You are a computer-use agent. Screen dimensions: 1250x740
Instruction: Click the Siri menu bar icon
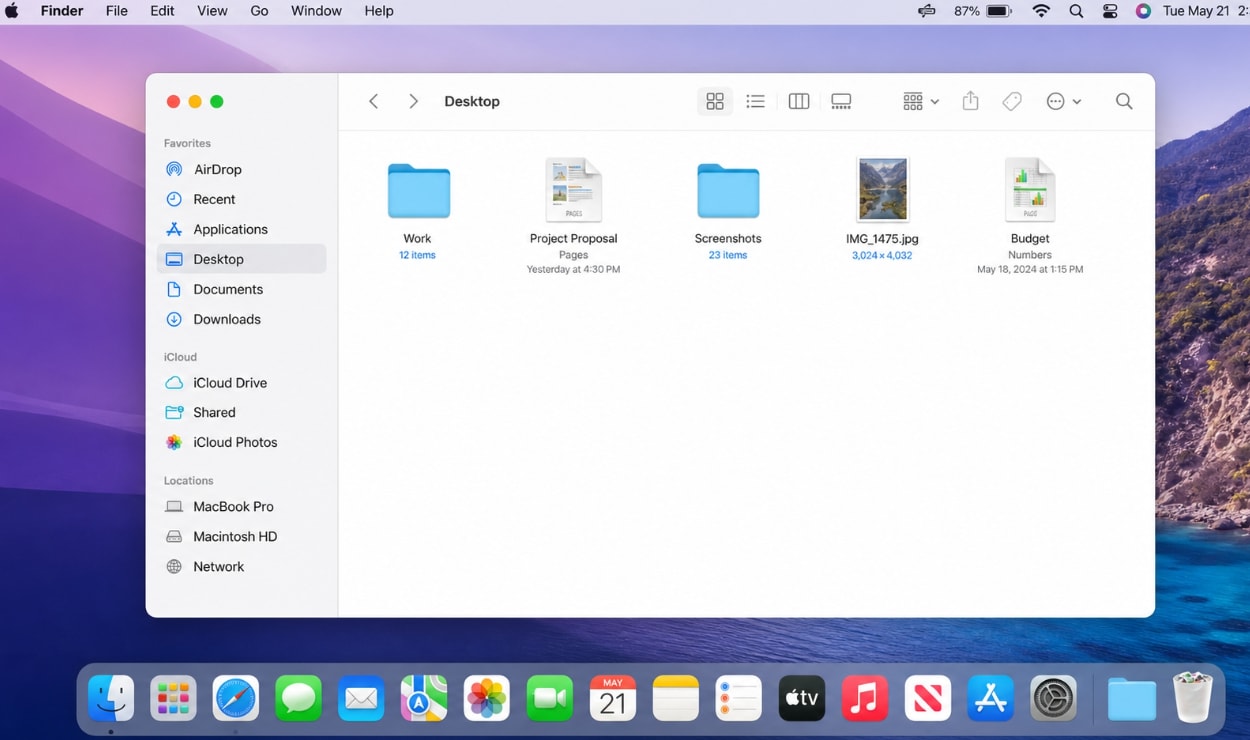tap(1143, 11)
